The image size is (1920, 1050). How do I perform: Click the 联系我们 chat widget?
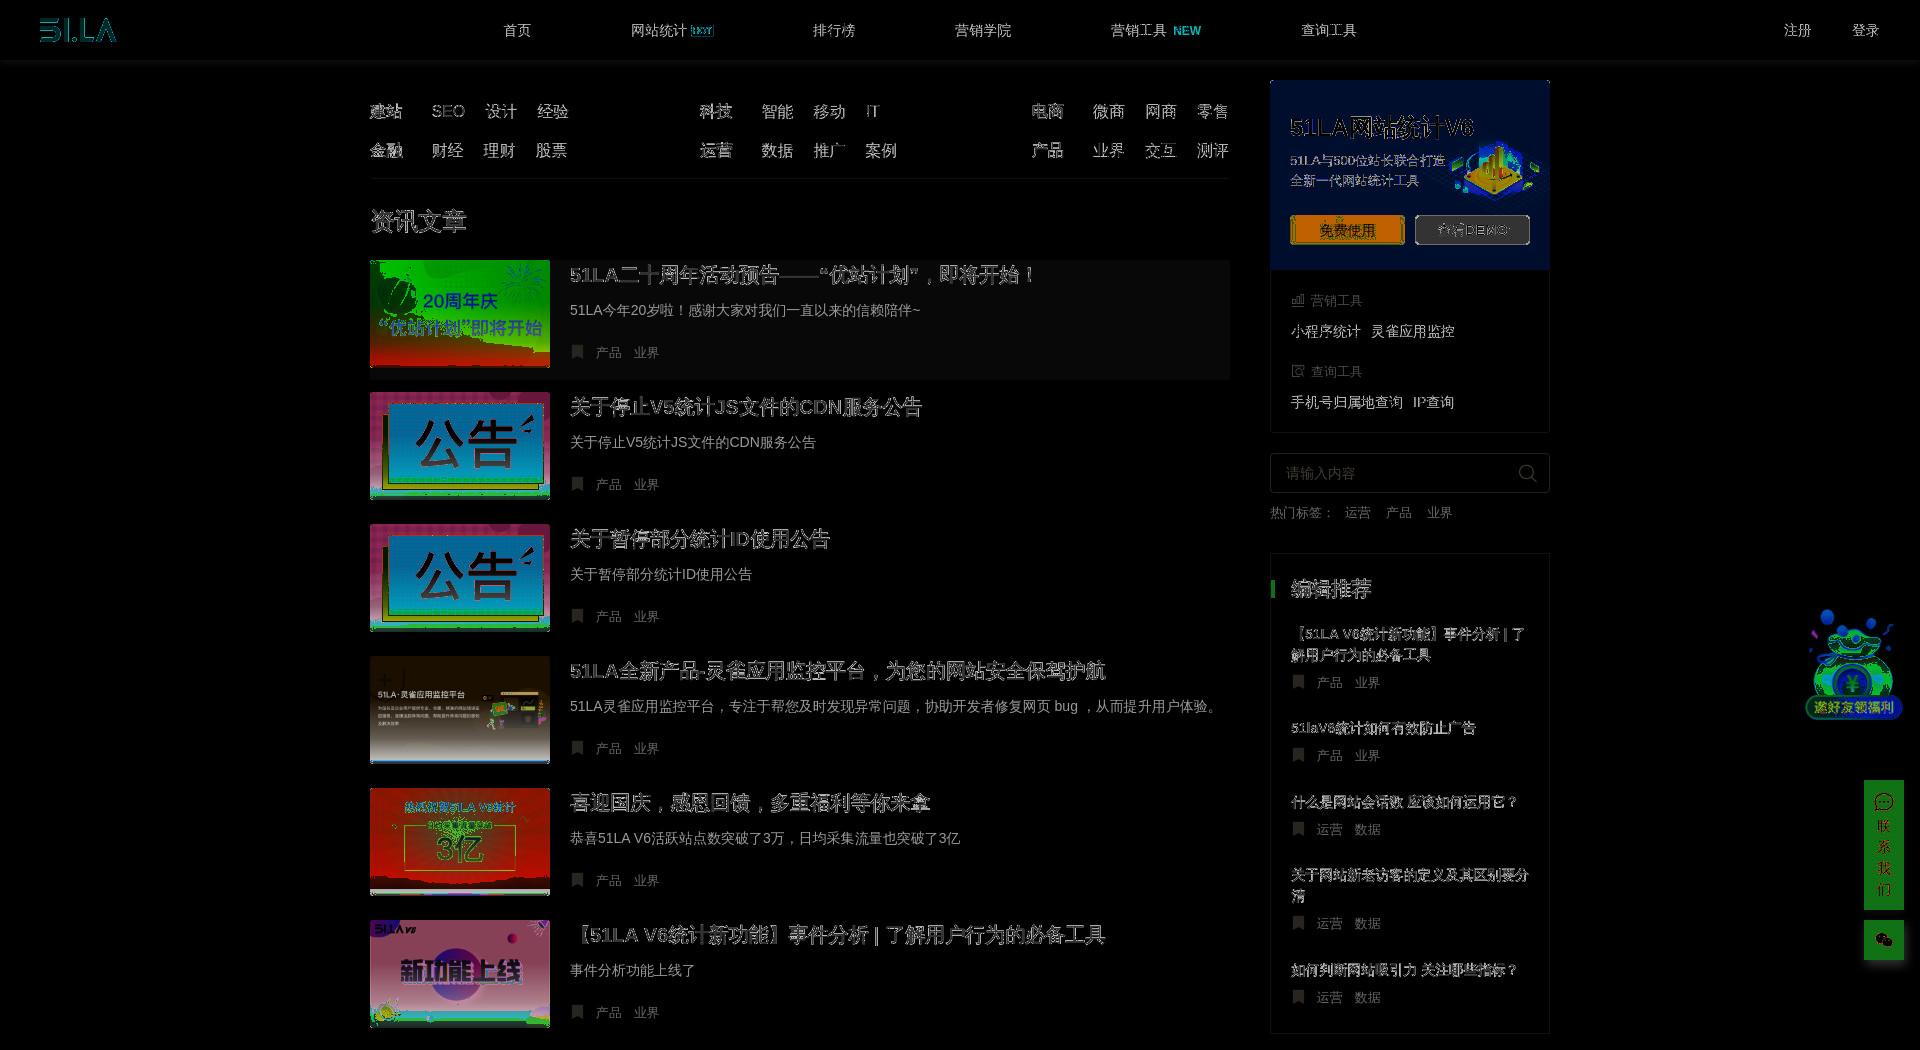pos(1884,845)
